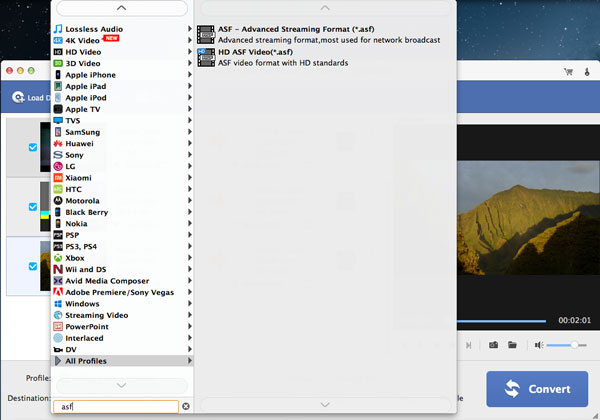Expand the PSP submenu arrow

pos(189,235)
